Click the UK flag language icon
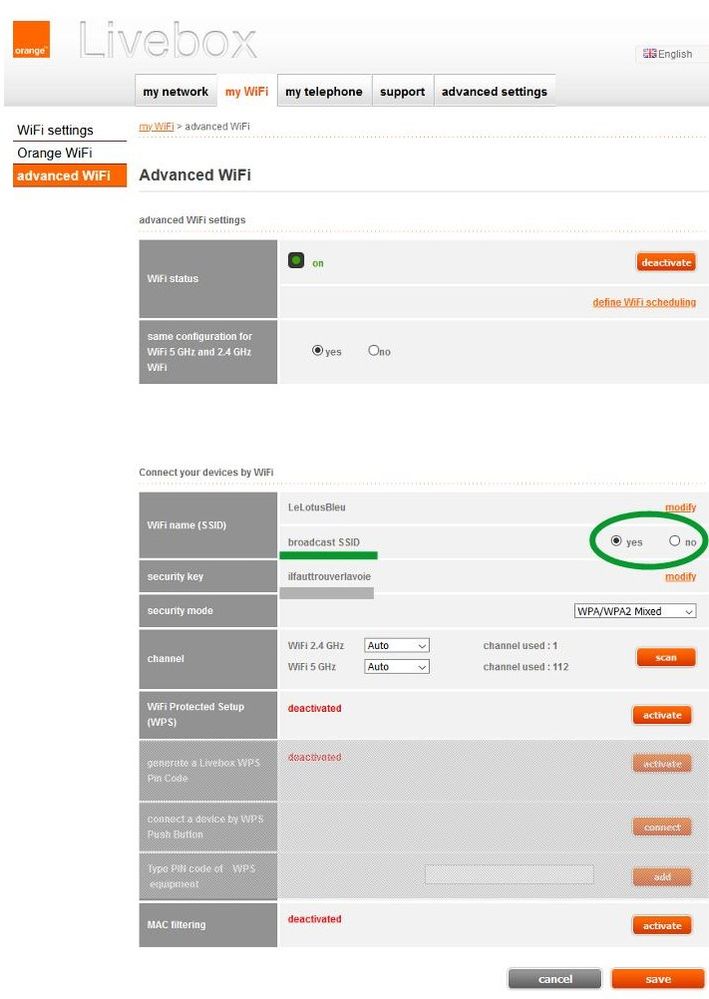The width and height of the screenshot is (709, 999). (x=649, y=54)
